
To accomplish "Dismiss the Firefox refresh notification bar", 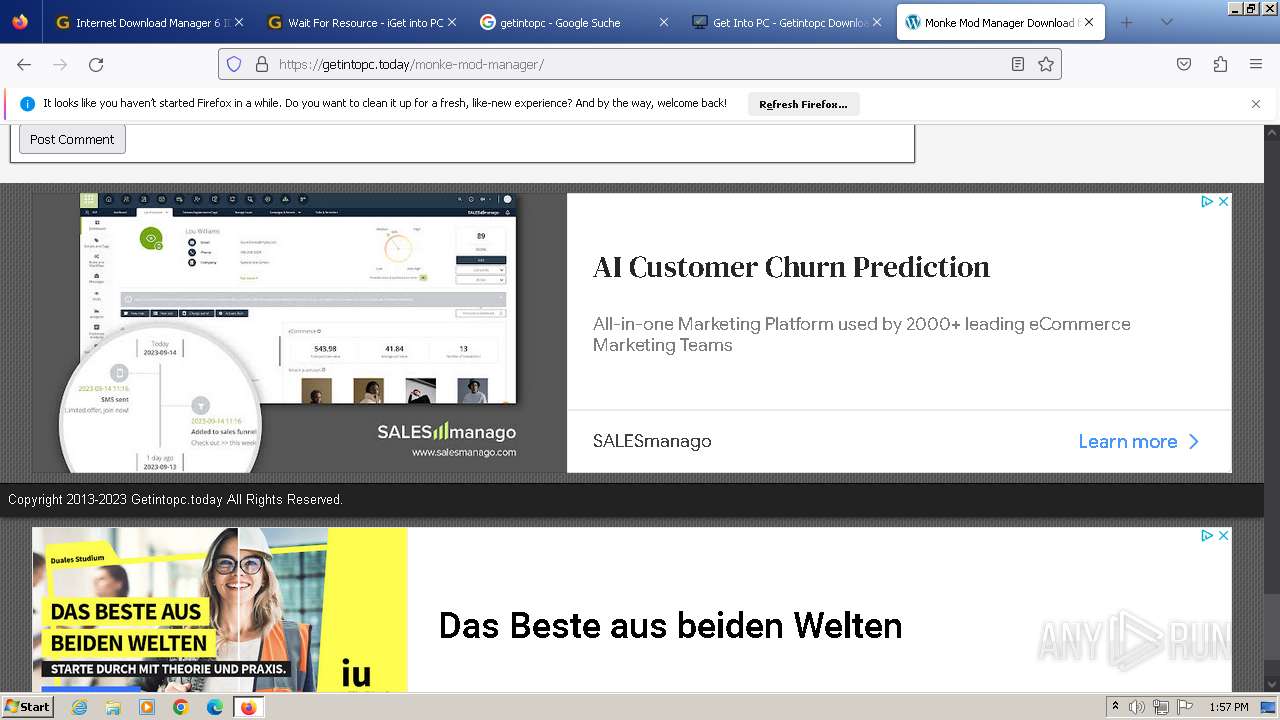I will [x=1256, y=104].
